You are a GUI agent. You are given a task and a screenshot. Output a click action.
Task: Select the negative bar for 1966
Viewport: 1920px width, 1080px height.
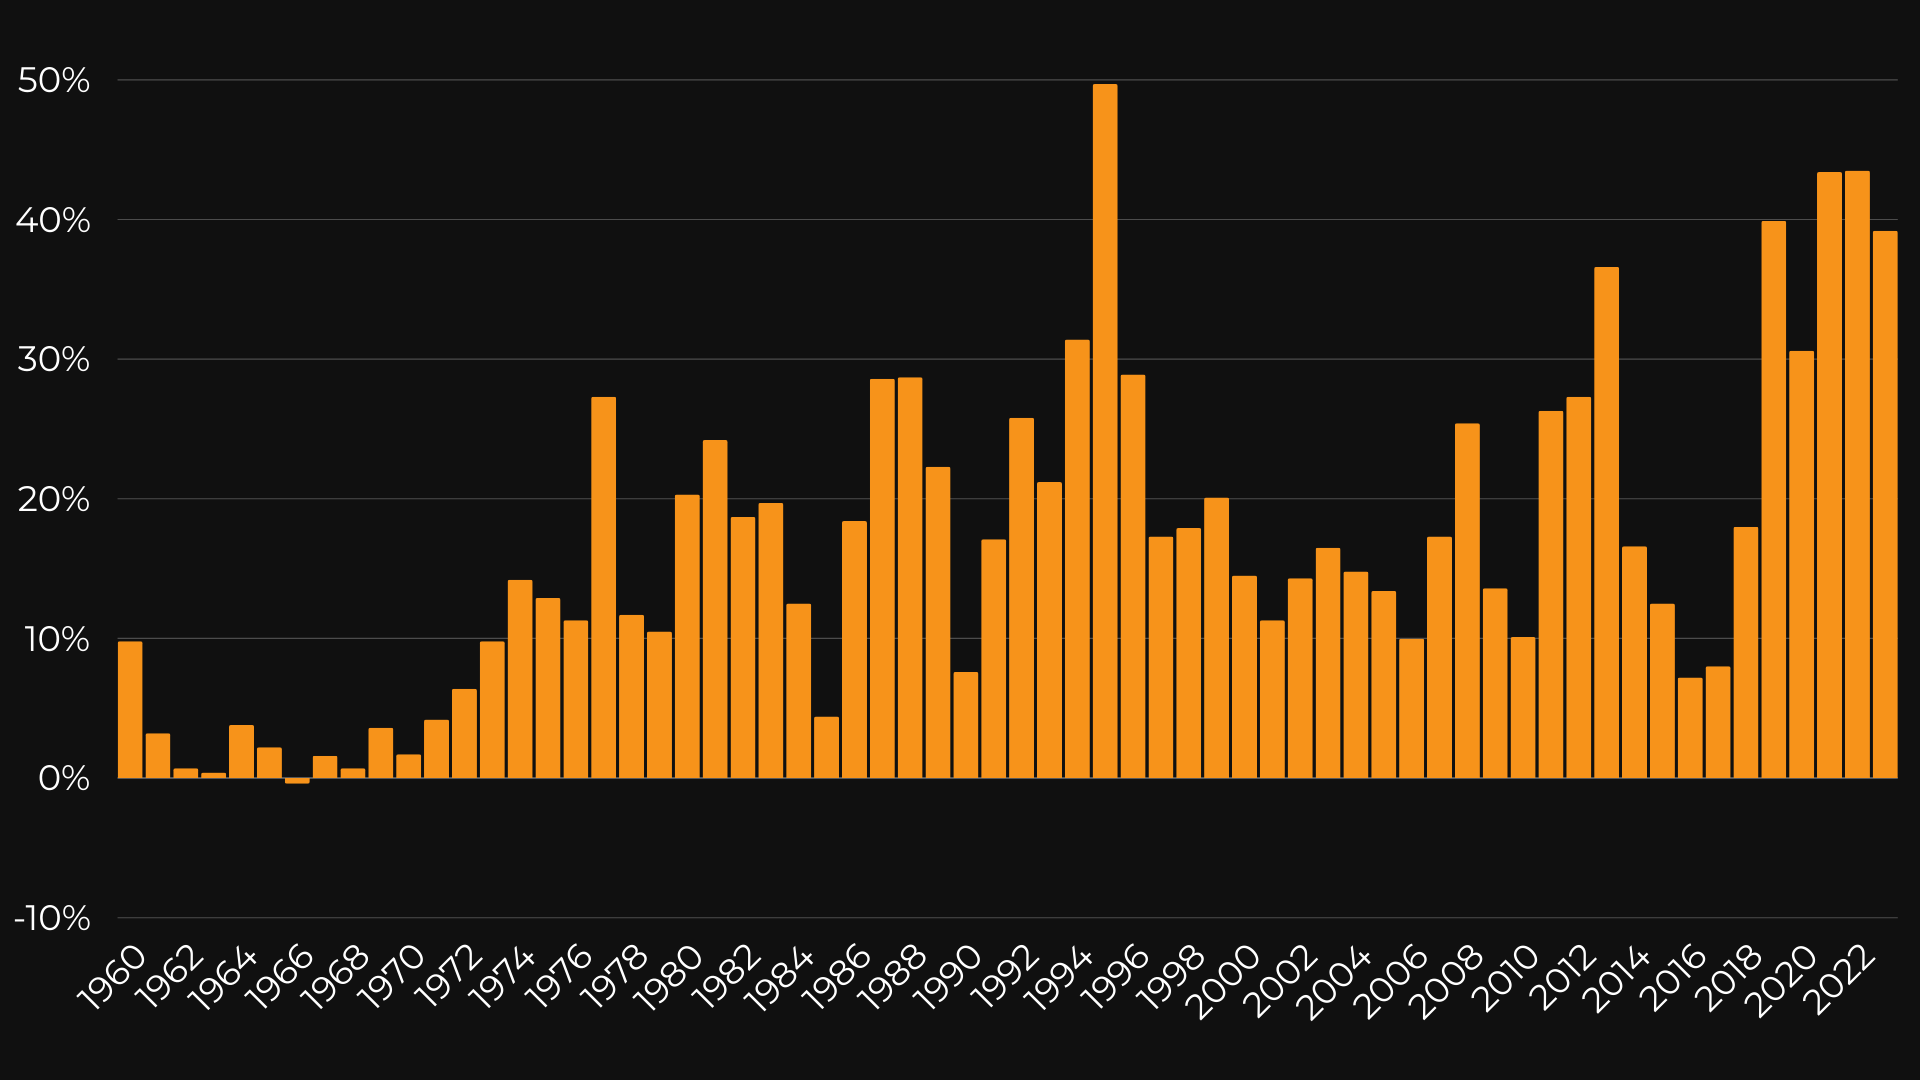(x=297, y=781)
